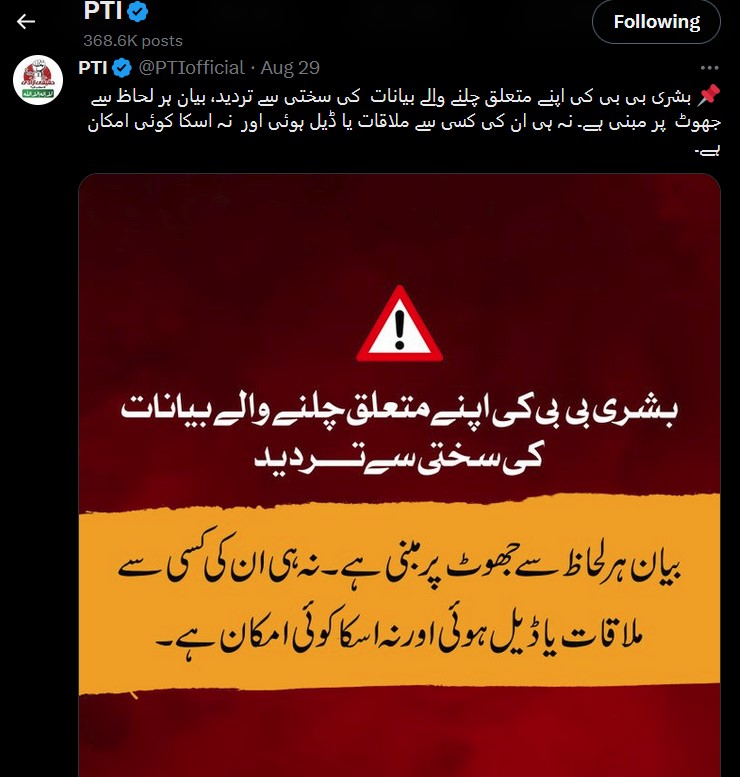740x777 pixels.
Task: Click the bold PTI author name in tweet
Action: point(93,68)
